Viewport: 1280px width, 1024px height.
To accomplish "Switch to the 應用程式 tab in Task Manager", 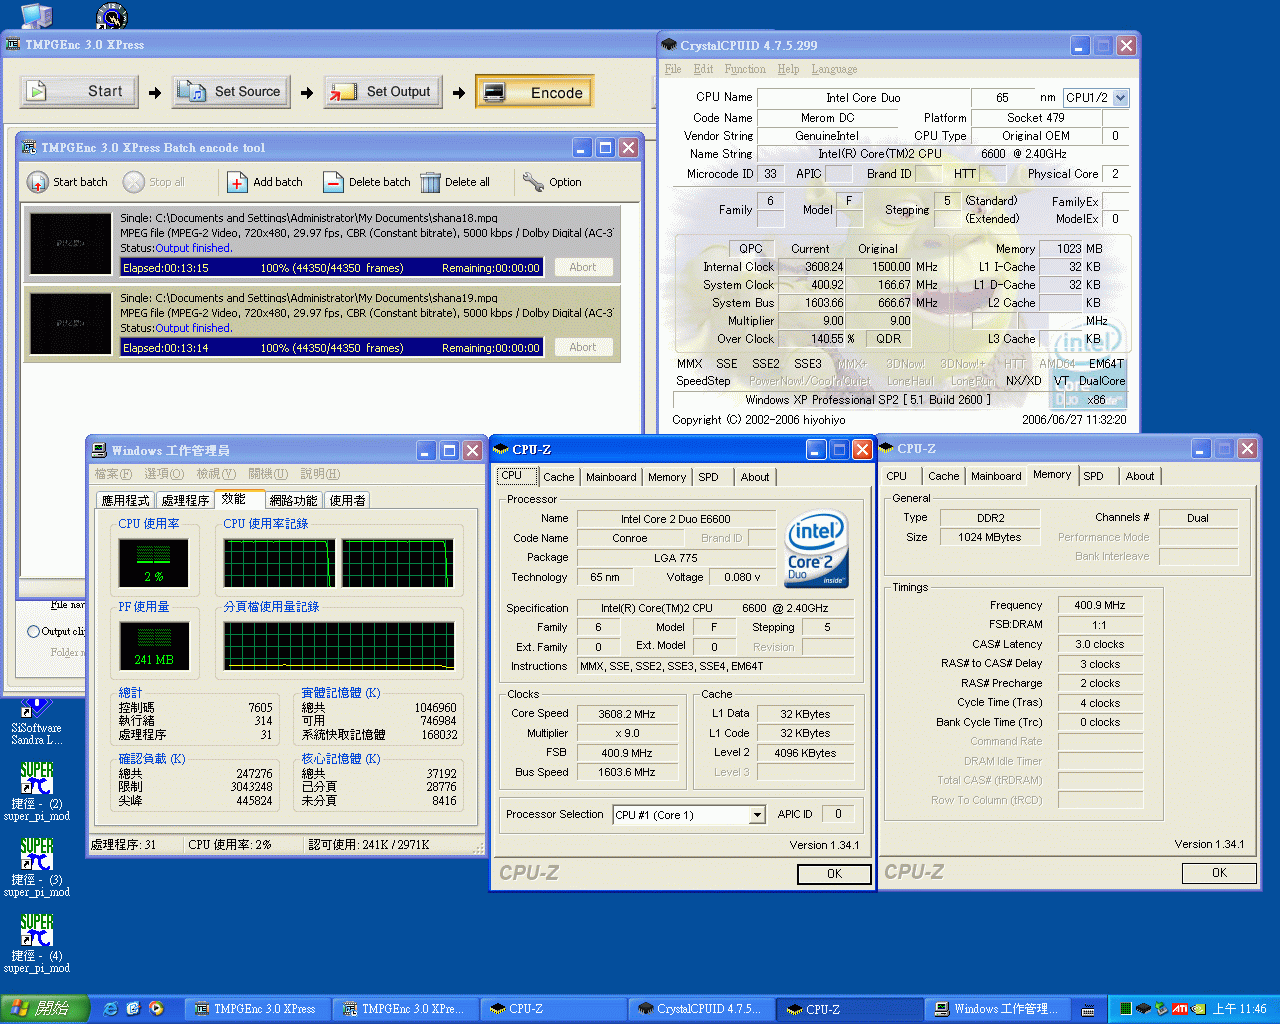I will tap(125, 500).
